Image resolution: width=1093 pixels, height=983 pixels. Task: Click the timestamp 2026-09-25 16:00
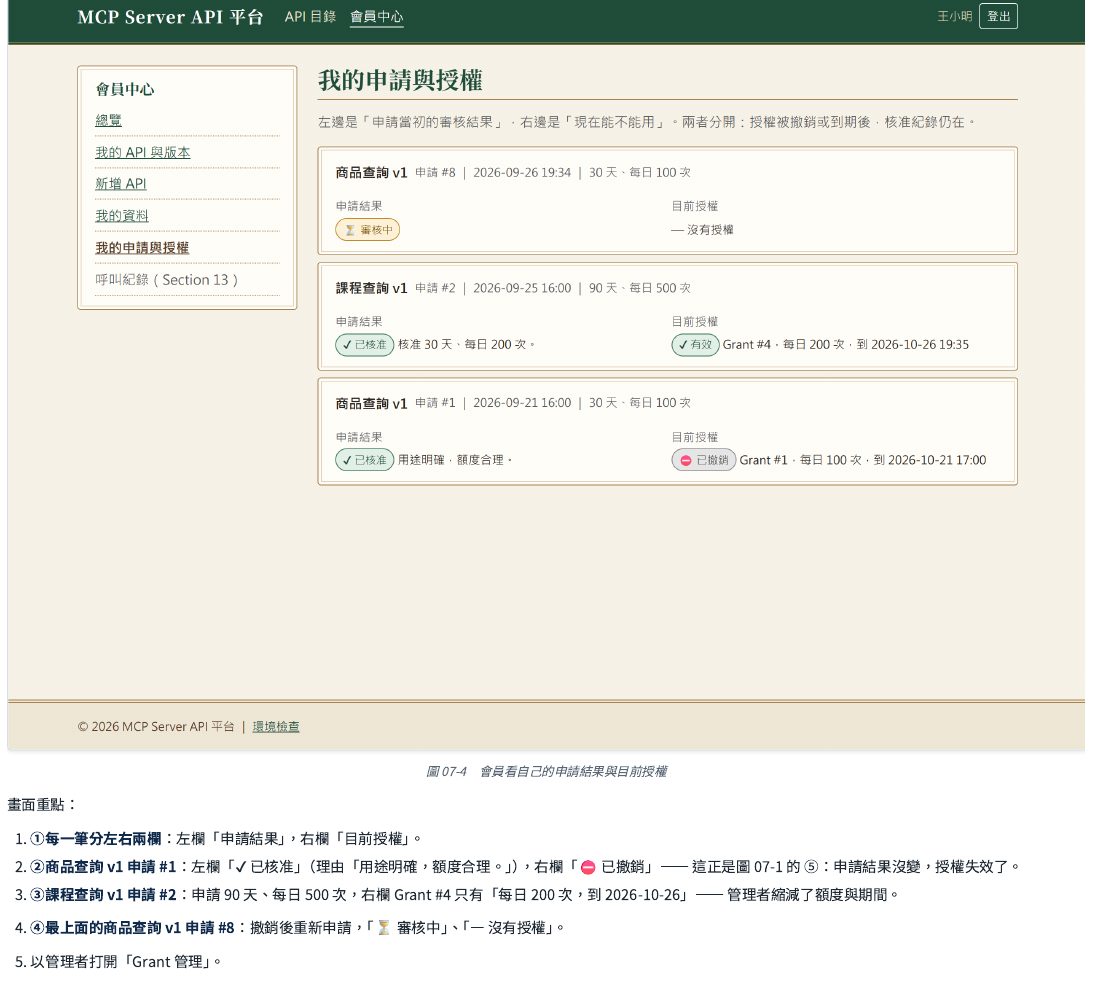521,288
